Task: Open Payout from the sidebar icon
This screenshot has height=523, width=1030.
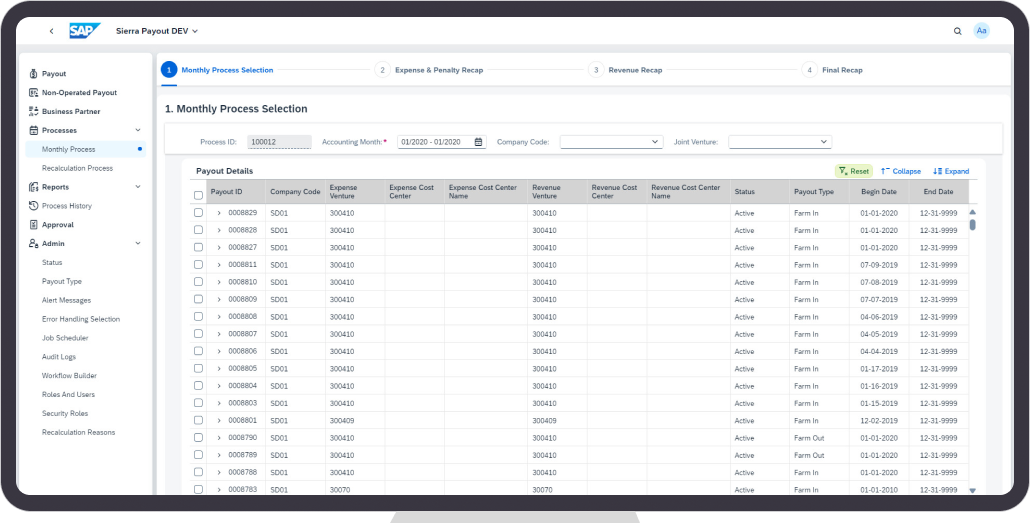Action: 33,74
